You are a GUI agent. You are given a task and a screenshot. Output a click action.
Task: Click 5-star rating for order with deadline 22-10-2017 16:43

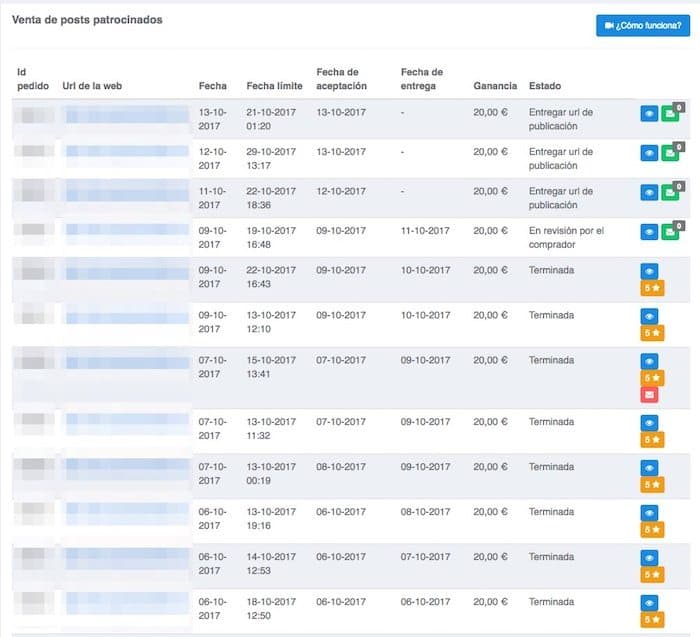tap(651, 289)
